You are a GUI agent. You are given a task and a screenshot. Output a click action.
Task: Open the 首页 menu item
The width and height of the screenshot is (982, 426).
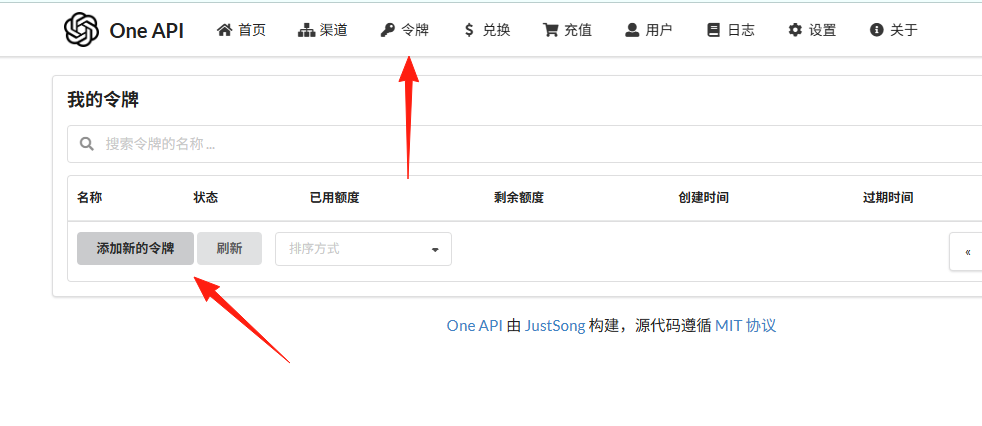coord(241,29)
